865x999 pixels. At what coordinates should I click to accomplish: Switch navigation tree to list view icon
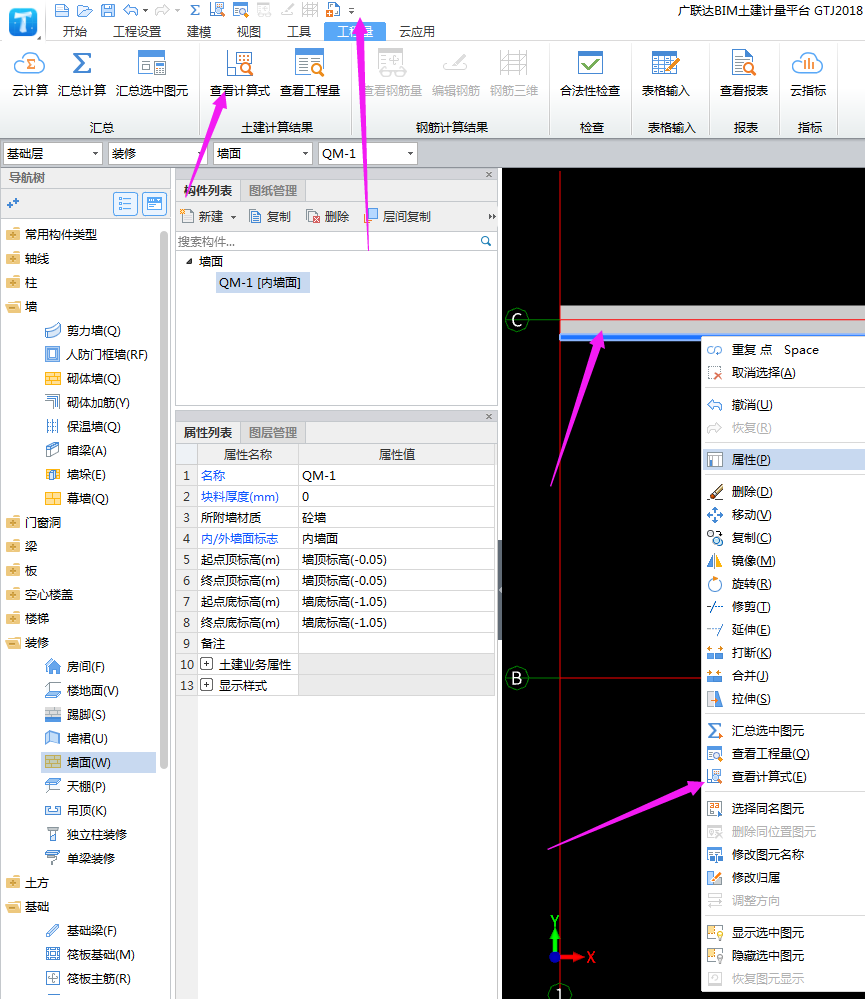point(125,204)
